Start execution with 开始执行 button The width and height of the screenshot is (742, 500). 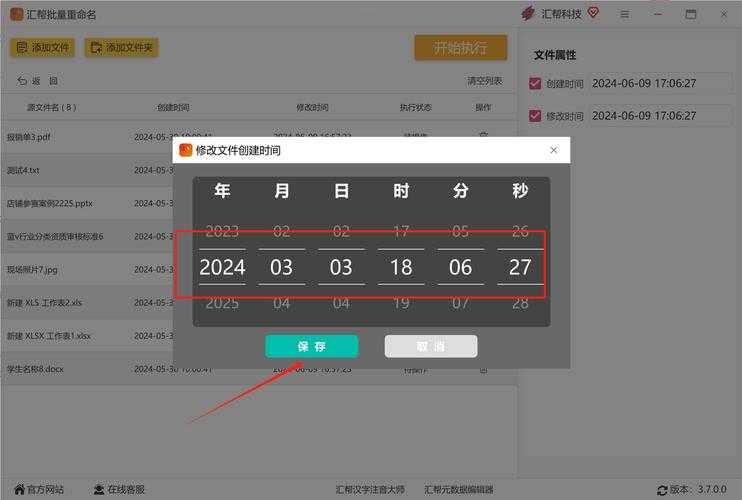[x=460, y=47]
